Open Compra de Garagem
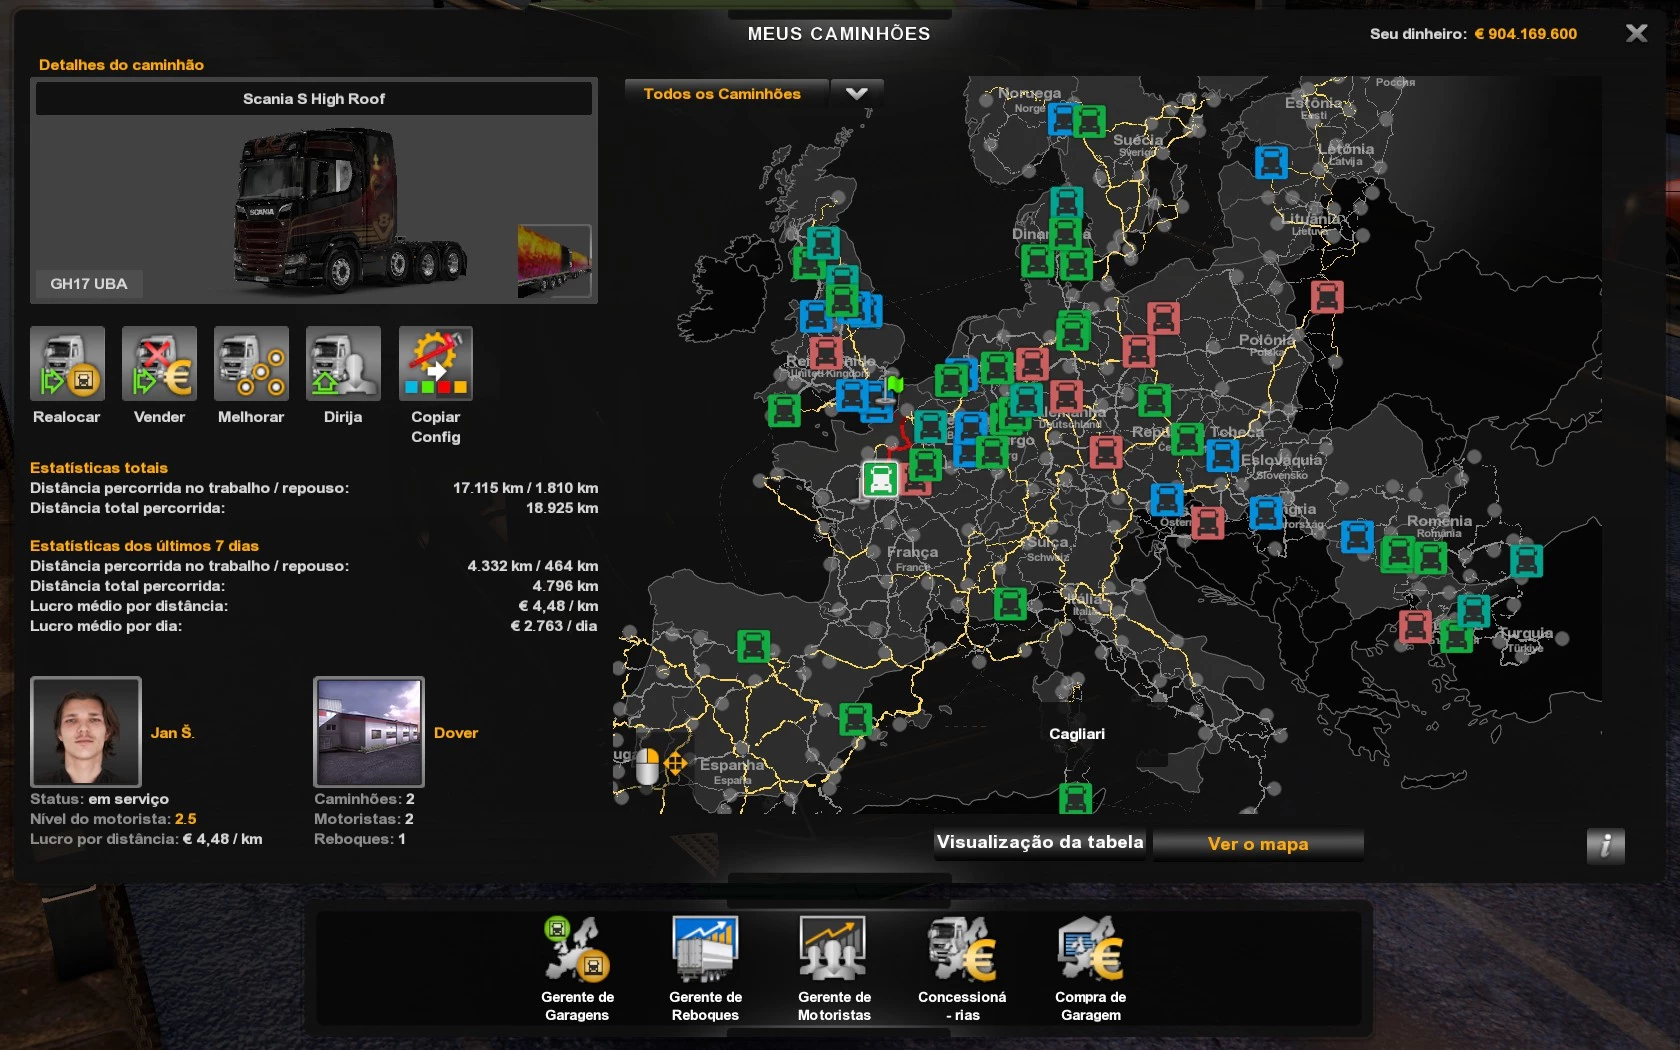 click(1090, 950)
